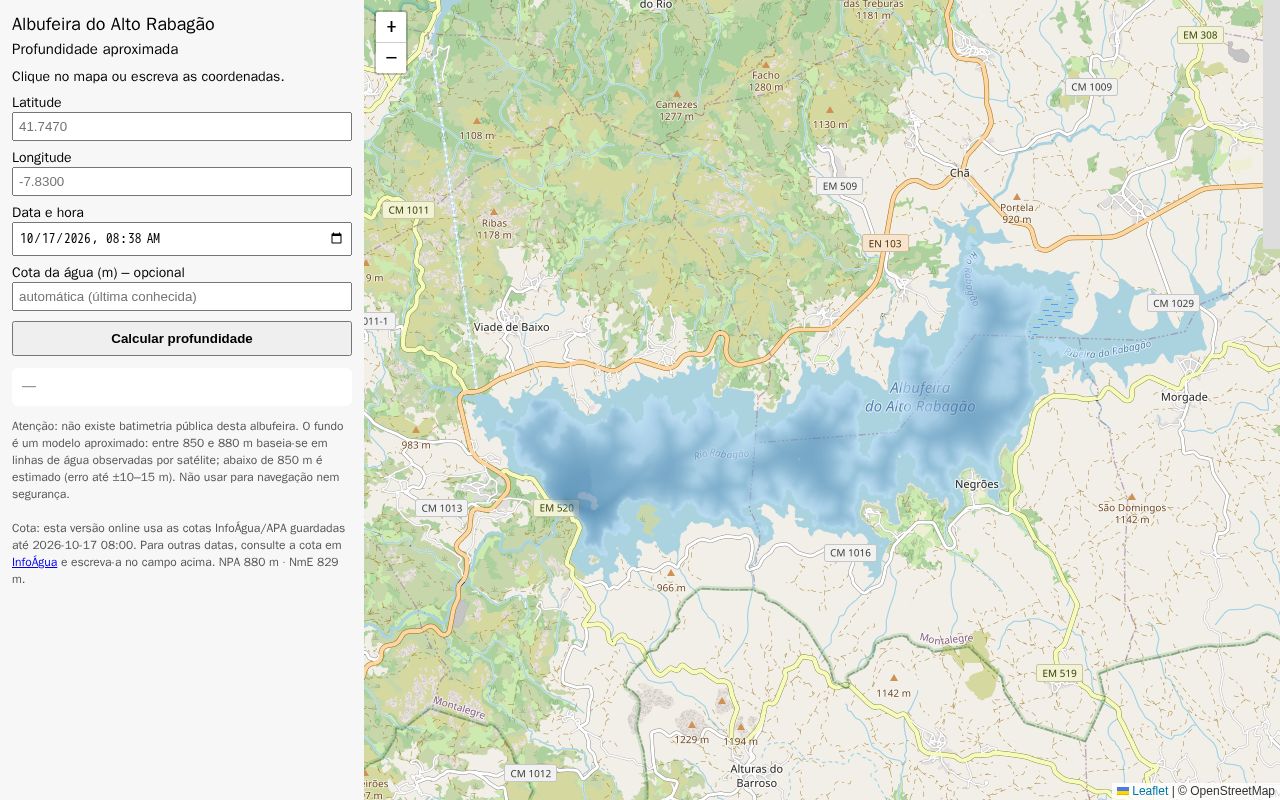Zoom in on the map
Viewport: 1280px width, 800px height.
pos(391,27)
